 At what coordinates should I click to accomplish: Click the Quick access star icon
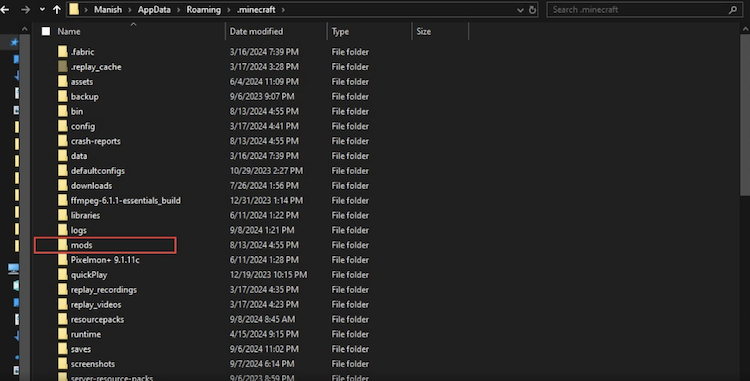pyautogui.click(x=14, y=42)
